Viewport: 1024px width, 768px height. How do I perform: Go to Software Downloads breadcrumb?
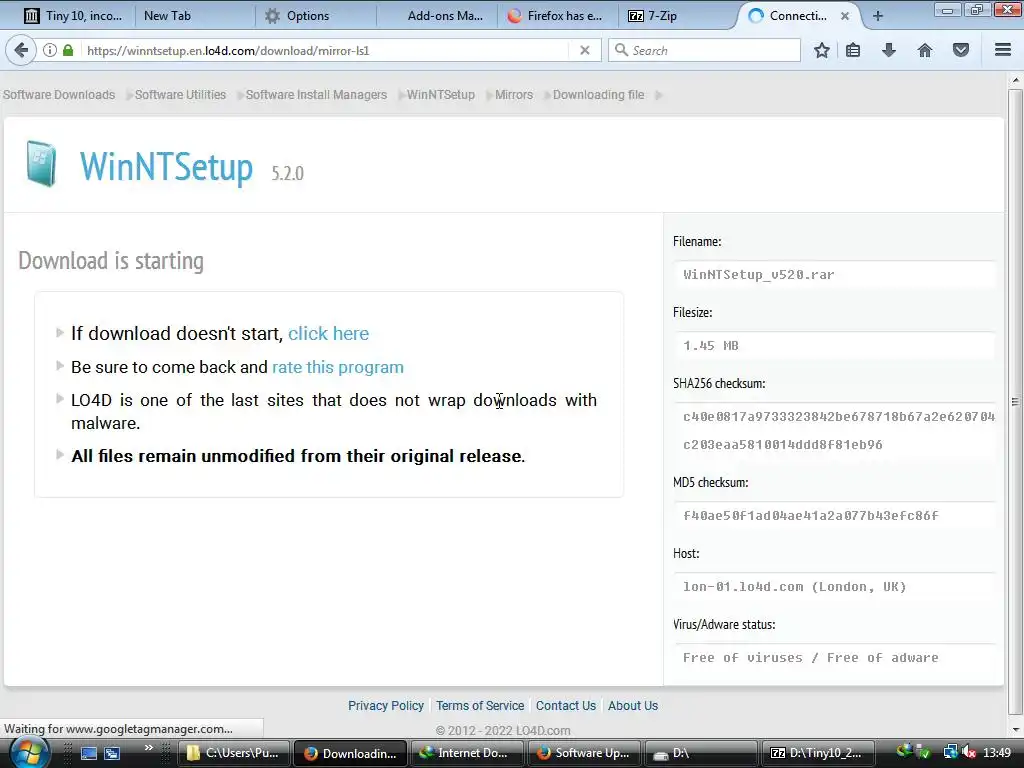click(x=59, y=95)
